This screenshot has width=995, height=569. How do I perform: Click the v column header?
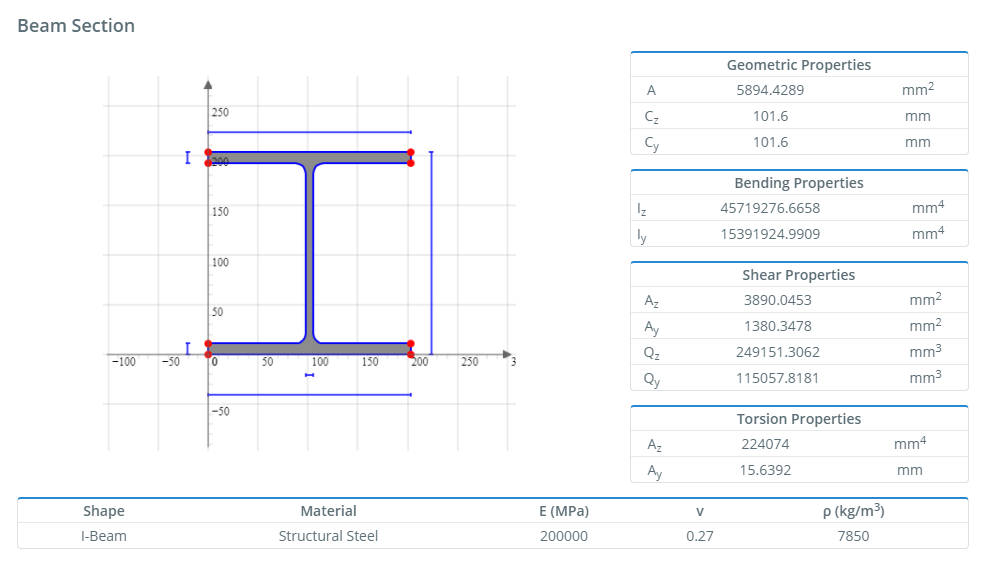(699, 511)
